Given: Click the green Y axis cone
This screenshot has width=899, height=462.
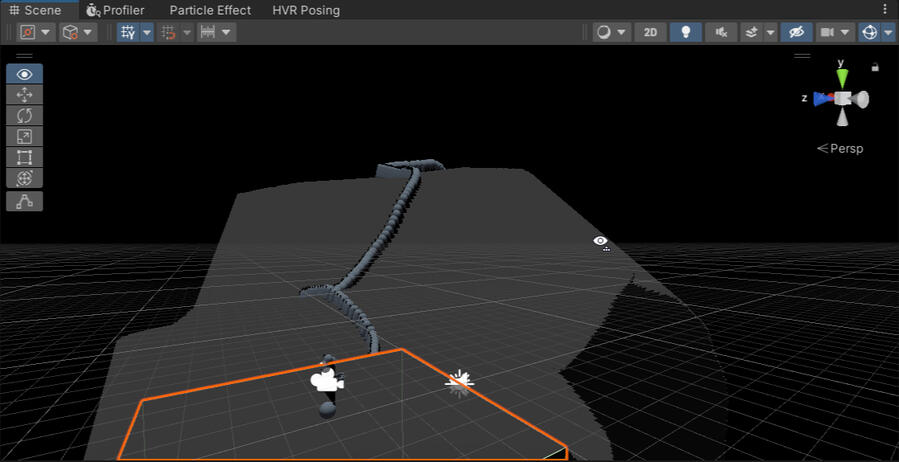Looking at the screenshot, I should (842, 77).
